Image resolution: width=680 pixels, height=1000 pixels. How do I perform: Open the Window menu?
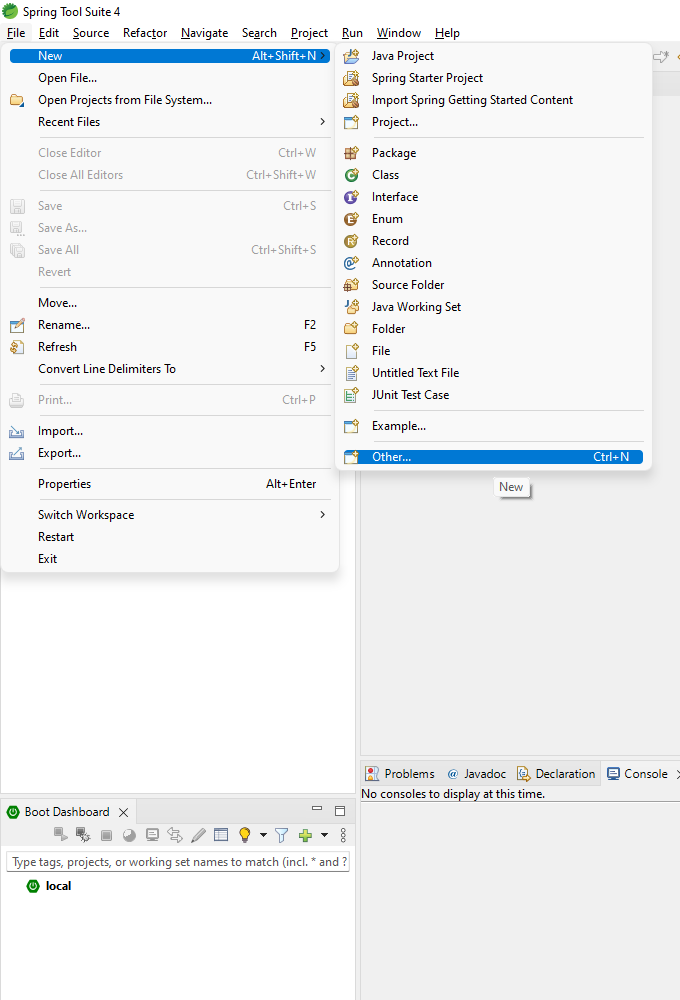point(399,33)
